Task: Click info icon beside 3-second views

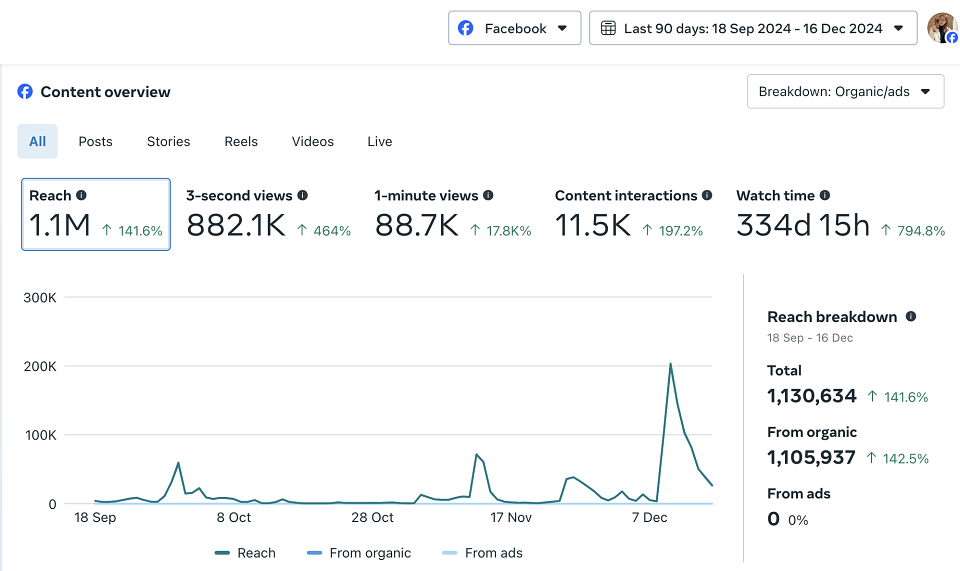Action: pos(302,195)
